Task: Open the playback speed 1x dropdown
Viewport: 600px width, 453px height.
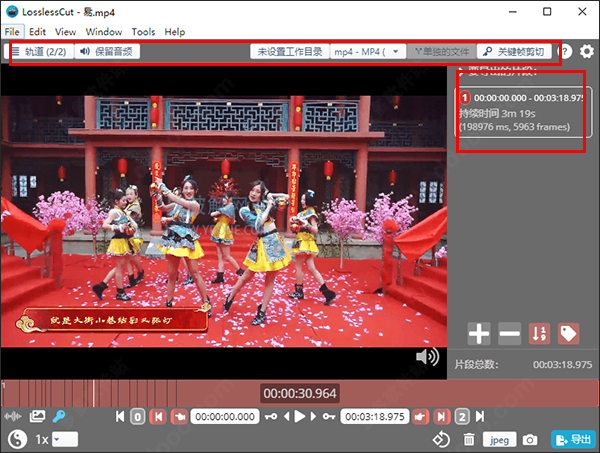Action: tap(65, 439)
